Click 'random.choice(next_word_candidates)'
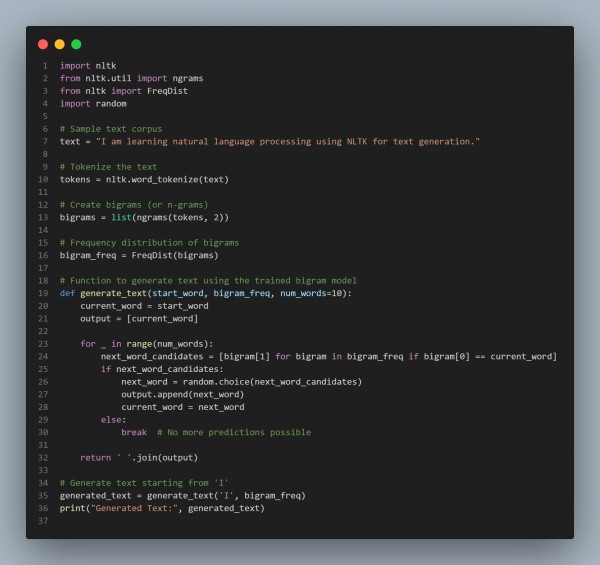 272,382
